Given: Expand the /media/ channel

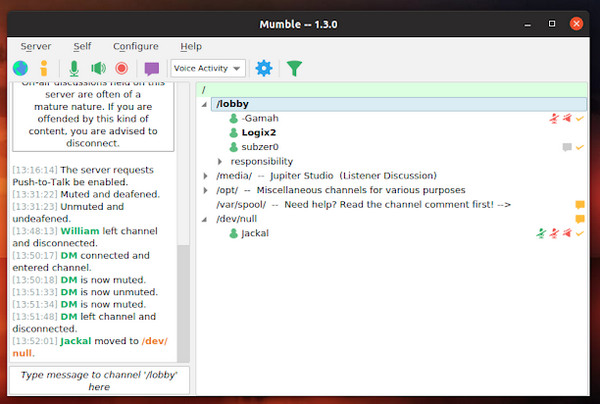Looking at the screenshot, I should click(x=205, y=176).
